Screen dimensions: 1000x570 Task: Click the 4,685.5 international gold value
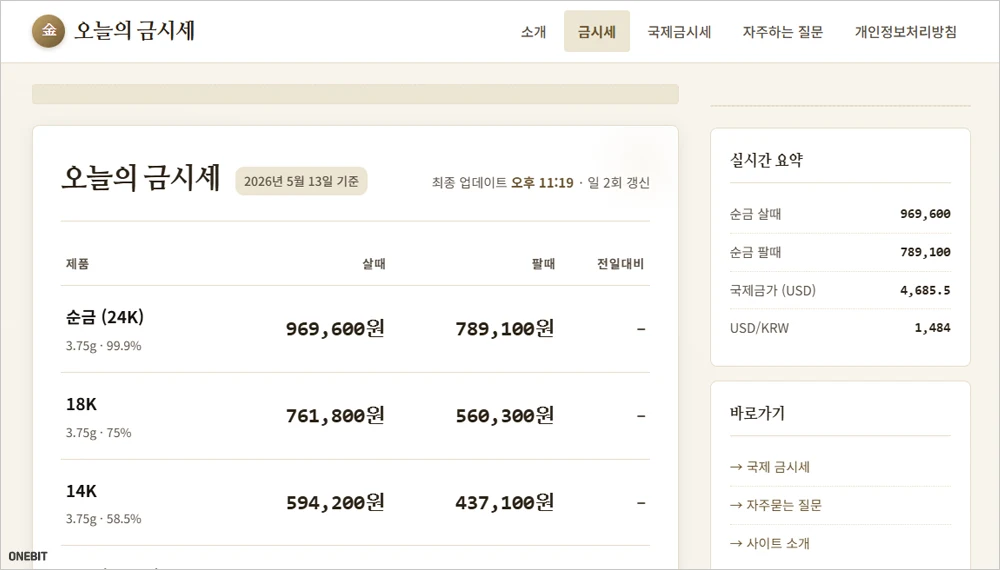925,290
